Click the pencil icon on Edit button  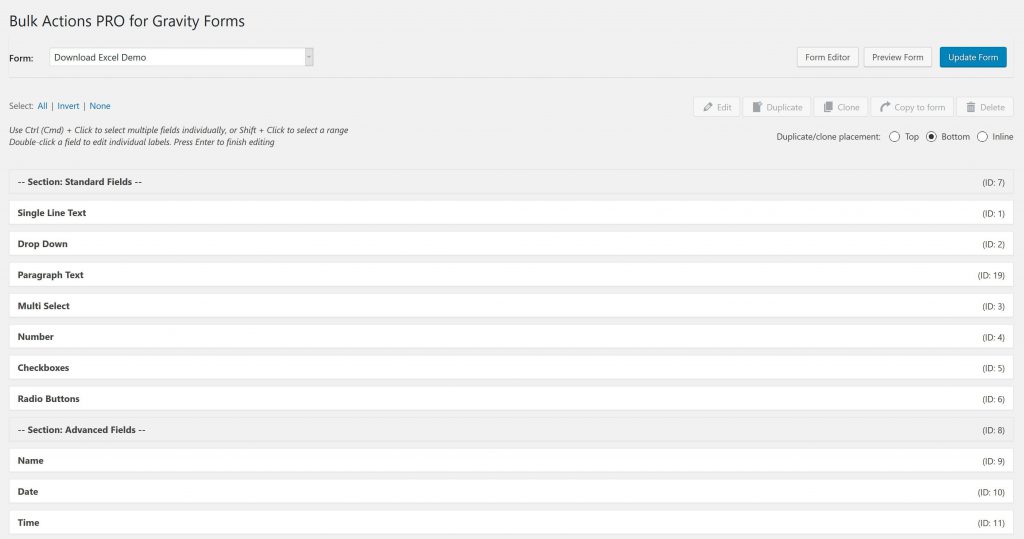tap(708, 107)
